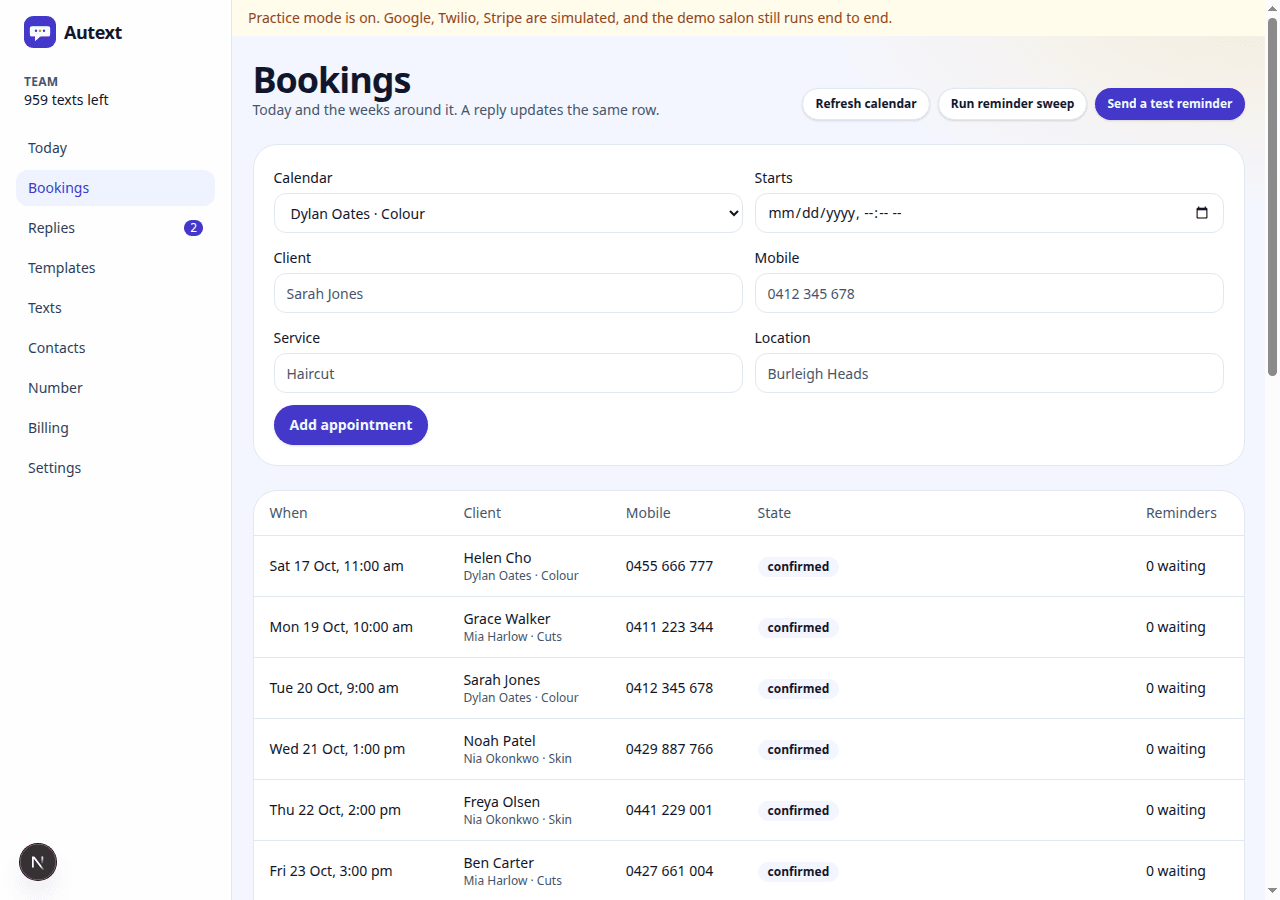Open Replies in the sidebar
This screenshot has width=1280, height=900.
[x=115, y=228]
